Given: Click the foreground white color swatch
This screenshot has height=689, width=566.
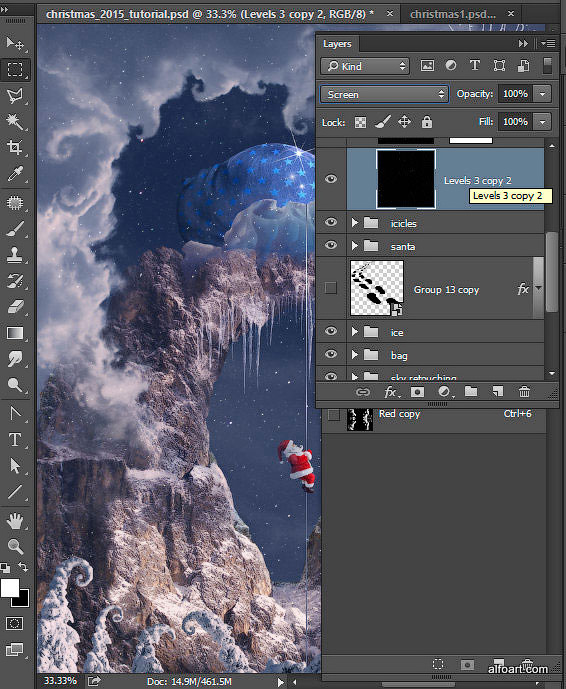Looking at the screenshot, I should click(10, 588).
